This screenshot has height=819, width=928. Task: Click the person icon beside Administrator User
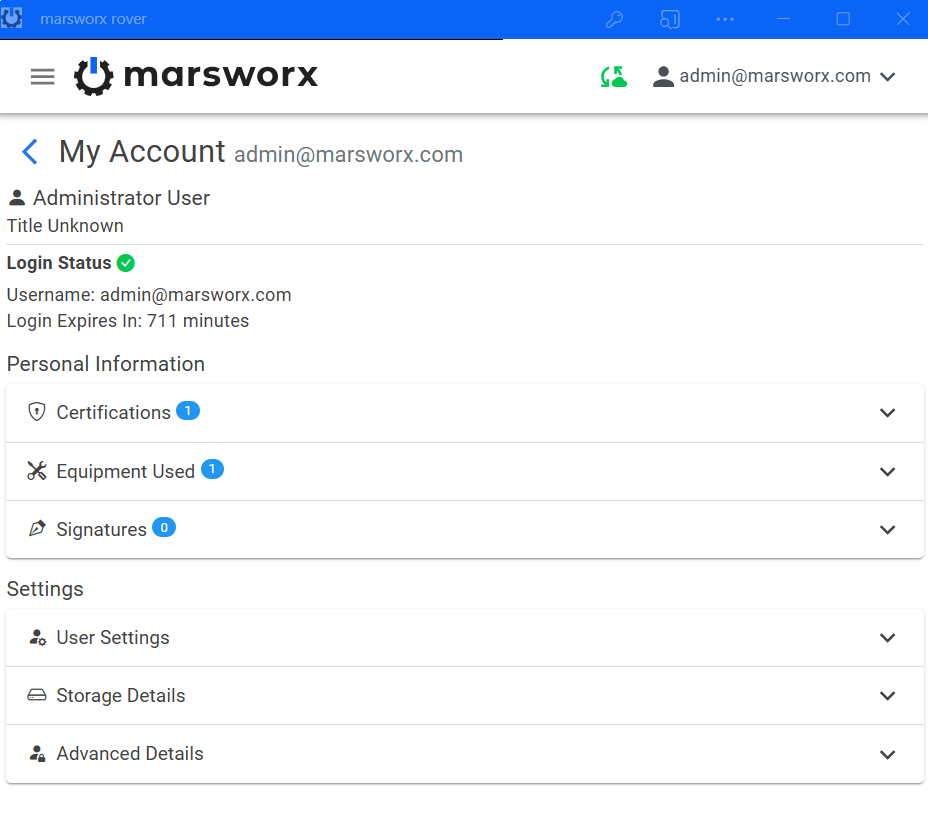coord(17,198)
